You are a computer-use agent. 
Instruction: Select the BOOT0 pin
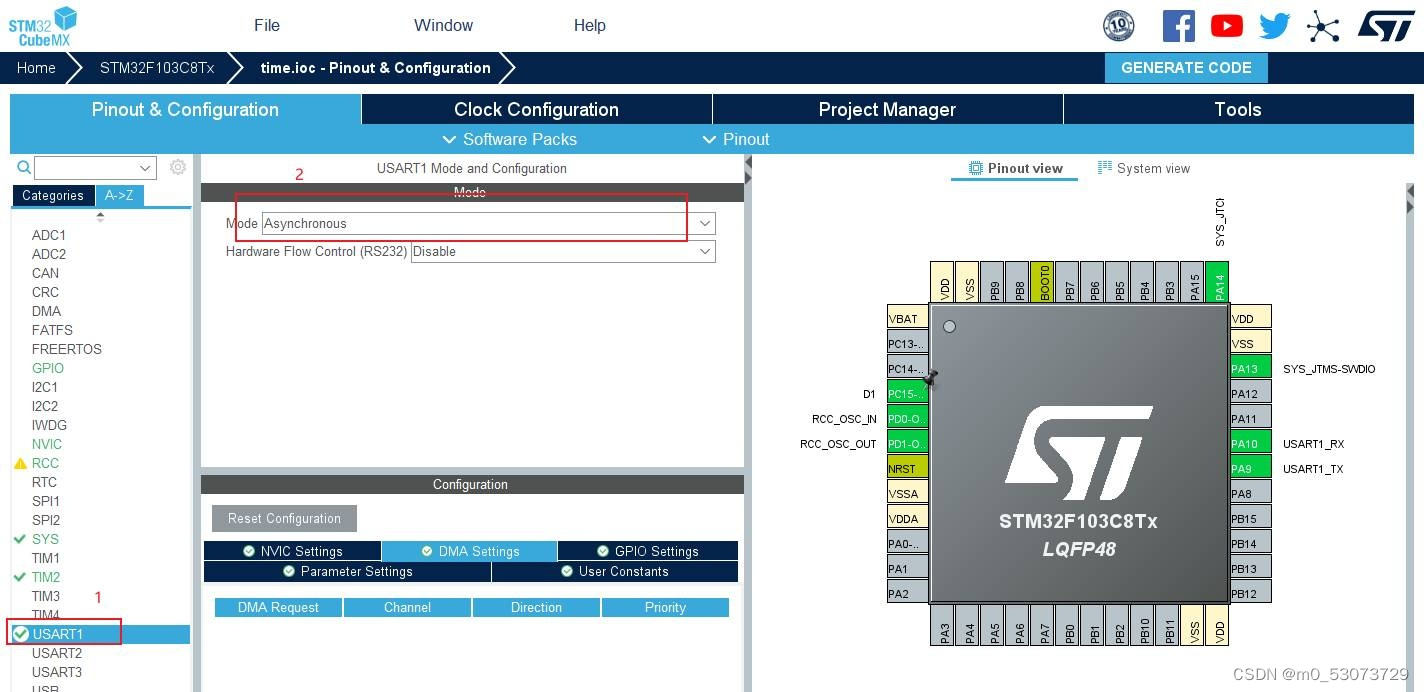pos(1042,282)
